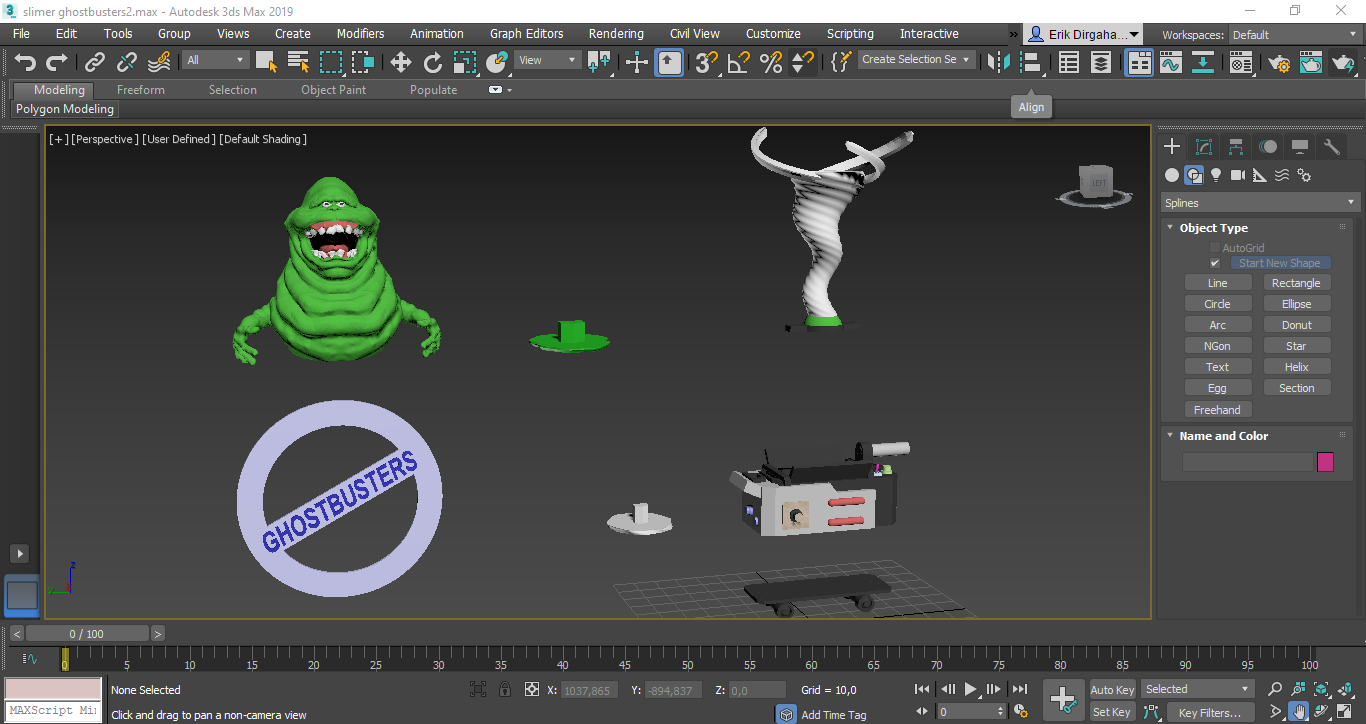Open Schematic View from toolbar

click(1204, 62)
